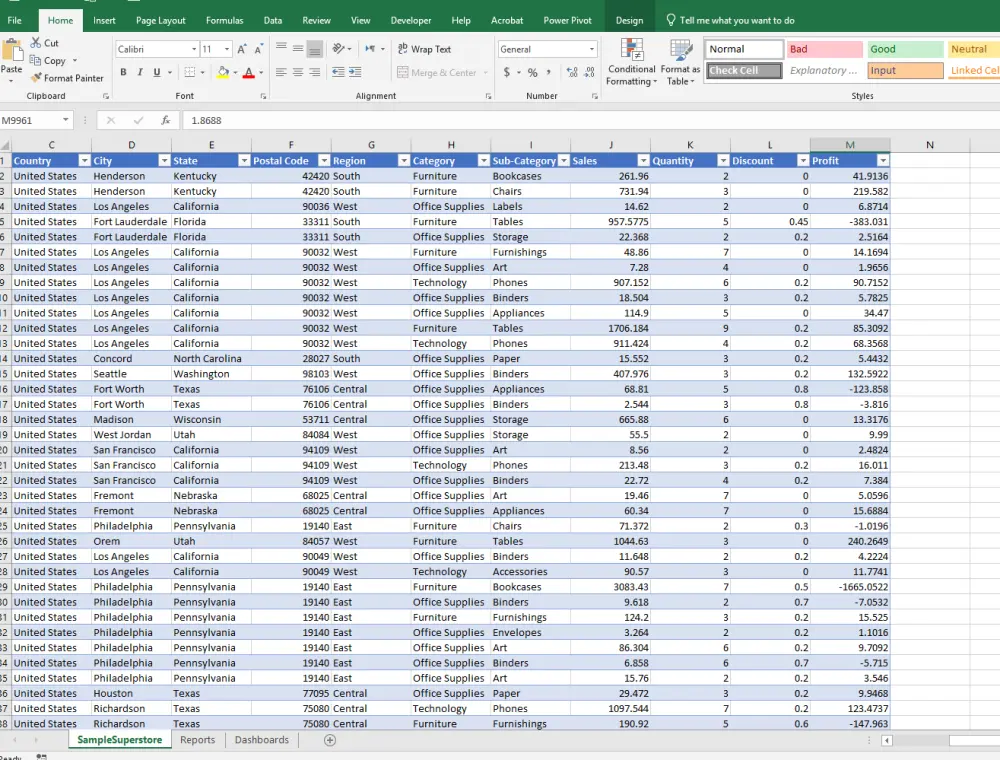Click the Paste clipboard icon
The image size is (1000, 760).
(x=11, y=50)
